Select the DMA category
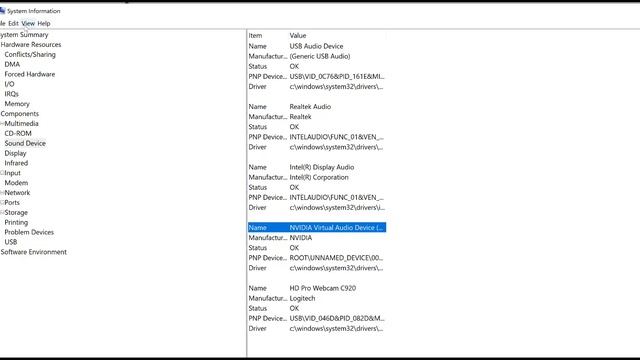 pos(12,64)
